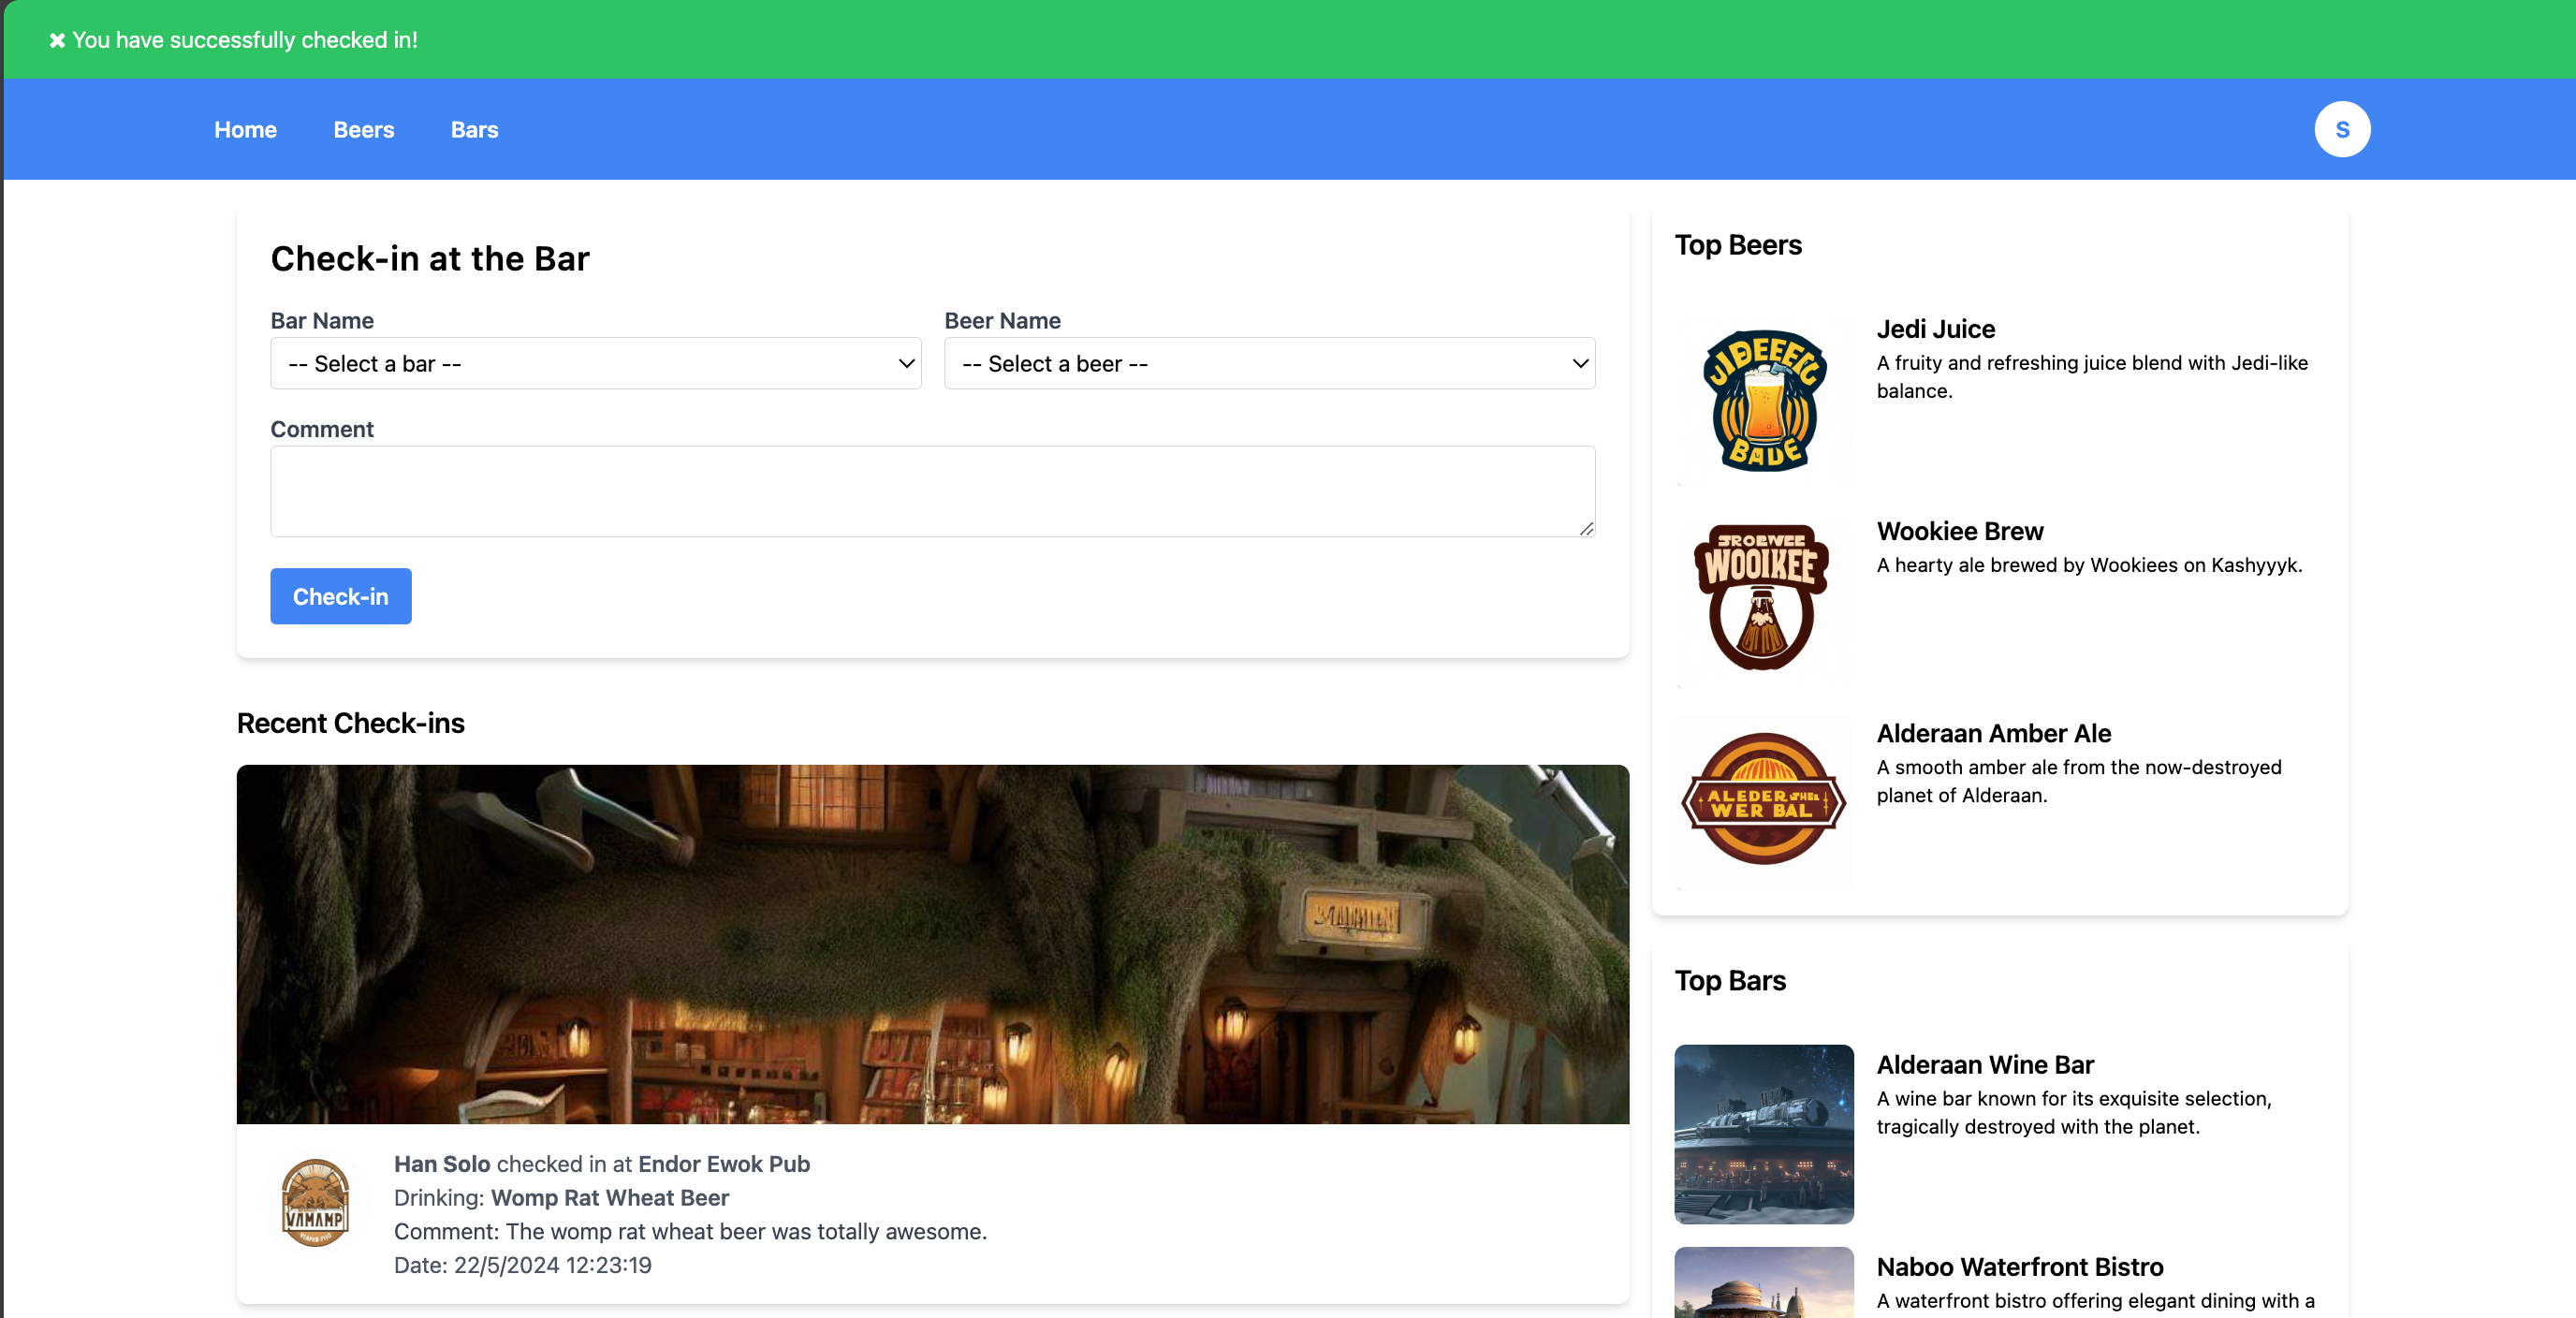The height and width of the screenshot is (1318, 2576).
Task: Click the Alderaan Amber Ale logo
Action: coord(1763,803)
